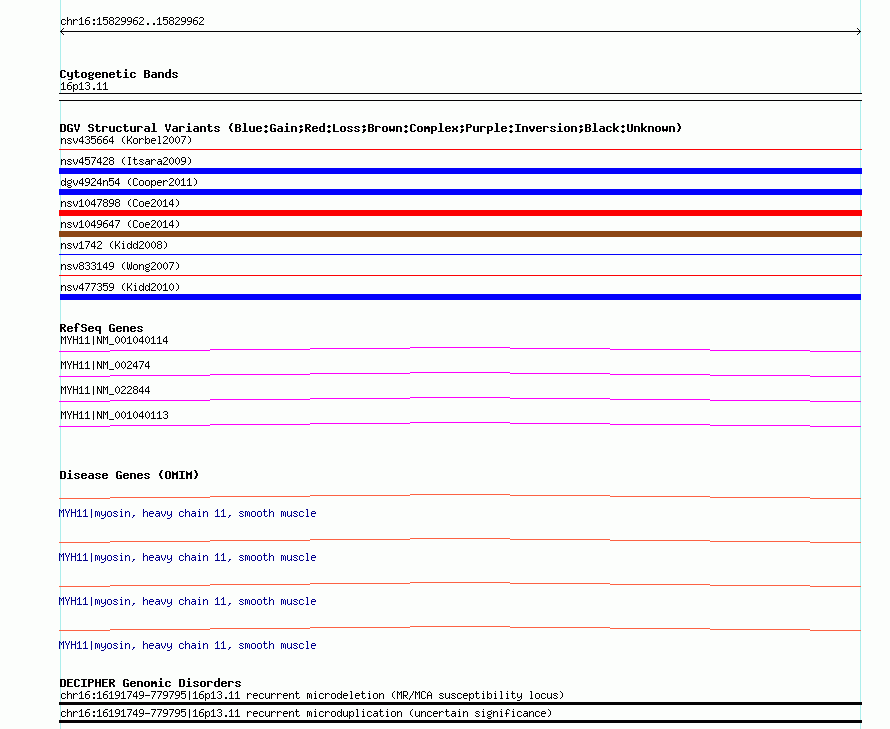Viewport: 890px width, 729px height.
Task: Click the red loss bar under nsv1047898
Action: [x=460, y=213]
